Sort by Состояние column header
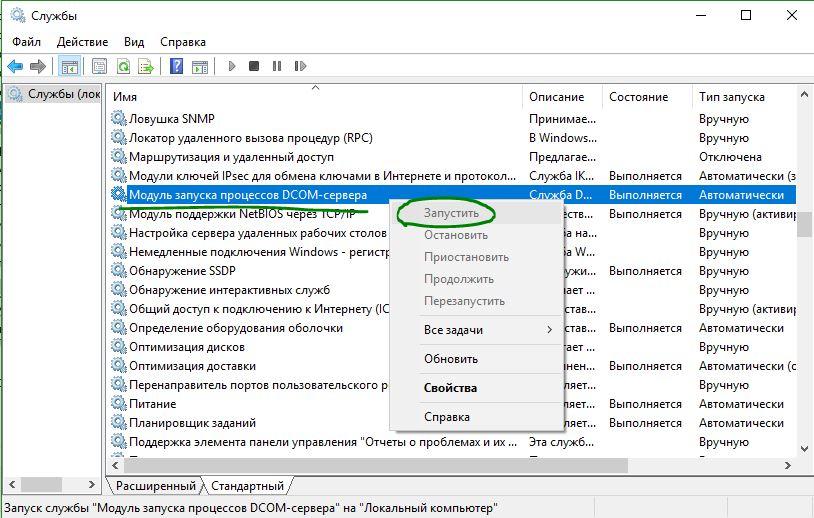The width and height of the screenshot is (814, 518). pos(647,97)
